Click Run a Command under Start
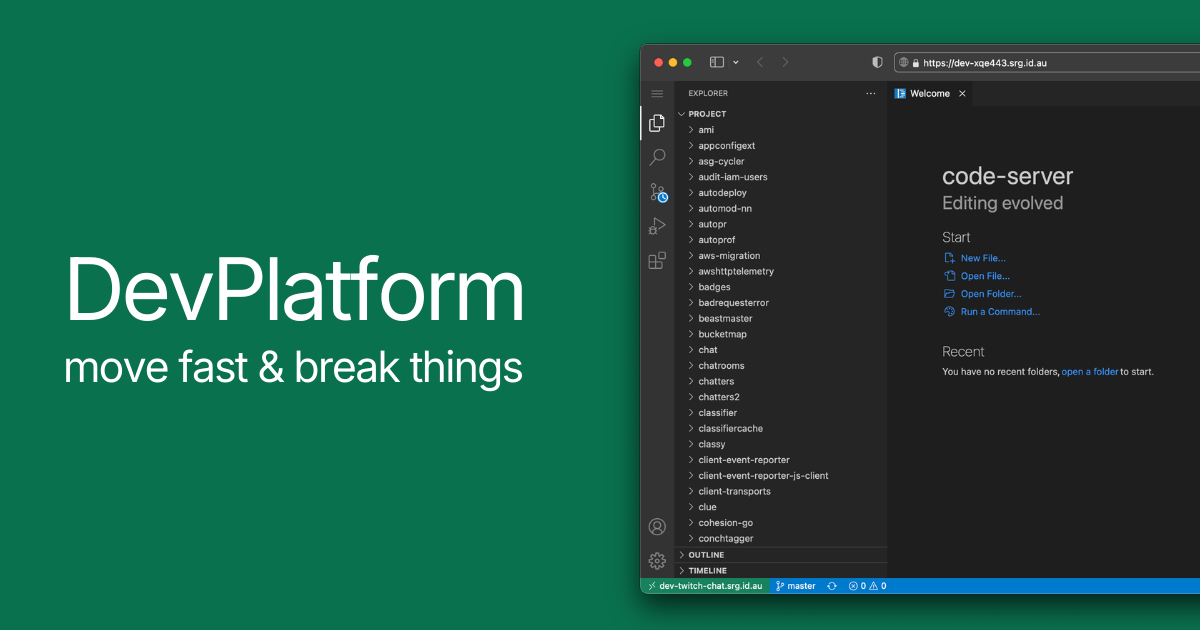The width and height of the screenshot is (1200, 630). pos(999,311)
